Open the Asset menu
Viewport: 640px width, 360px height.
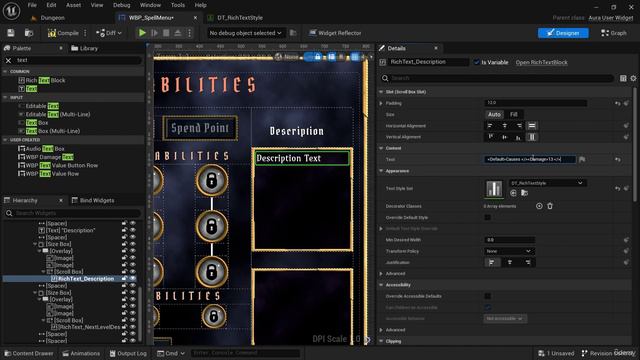(x=73, y=5)
